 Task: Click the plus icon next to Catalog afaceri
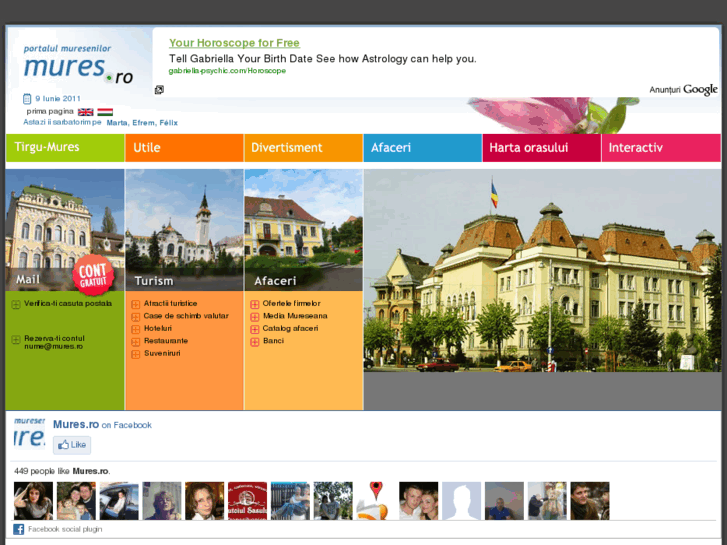[x=255, y=329]
